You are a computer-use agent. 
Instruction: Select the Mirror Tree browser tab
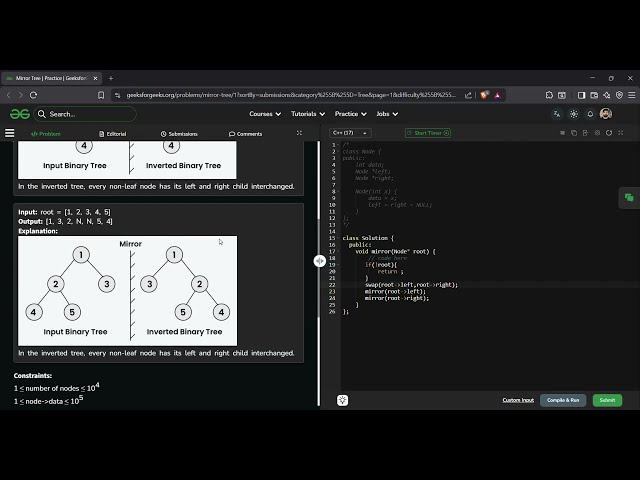point(50,78)
